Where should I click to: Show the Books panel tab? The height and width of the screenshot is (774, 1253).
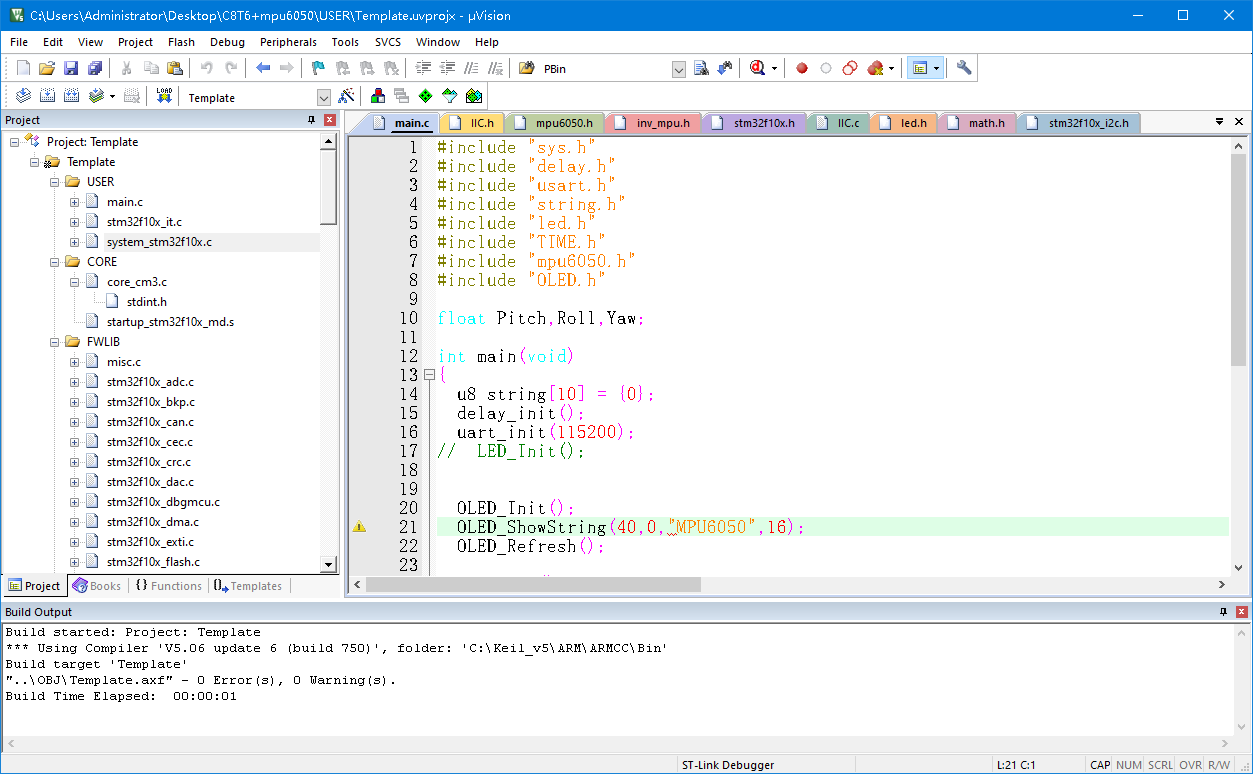pyautogui.click(x=97, y=586)
